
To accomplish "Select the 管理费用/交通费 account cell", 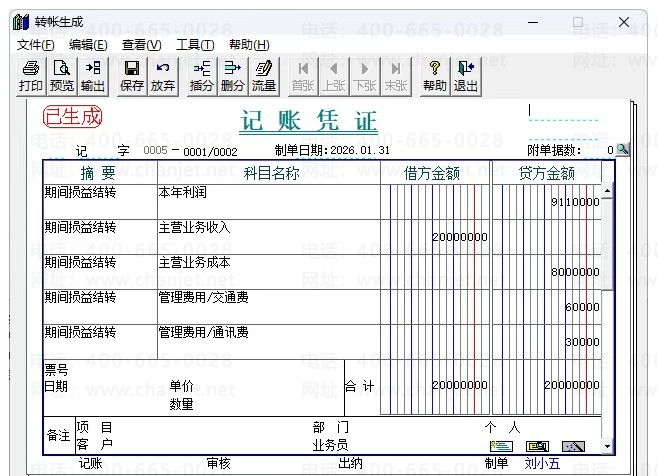I will (269, 307).
